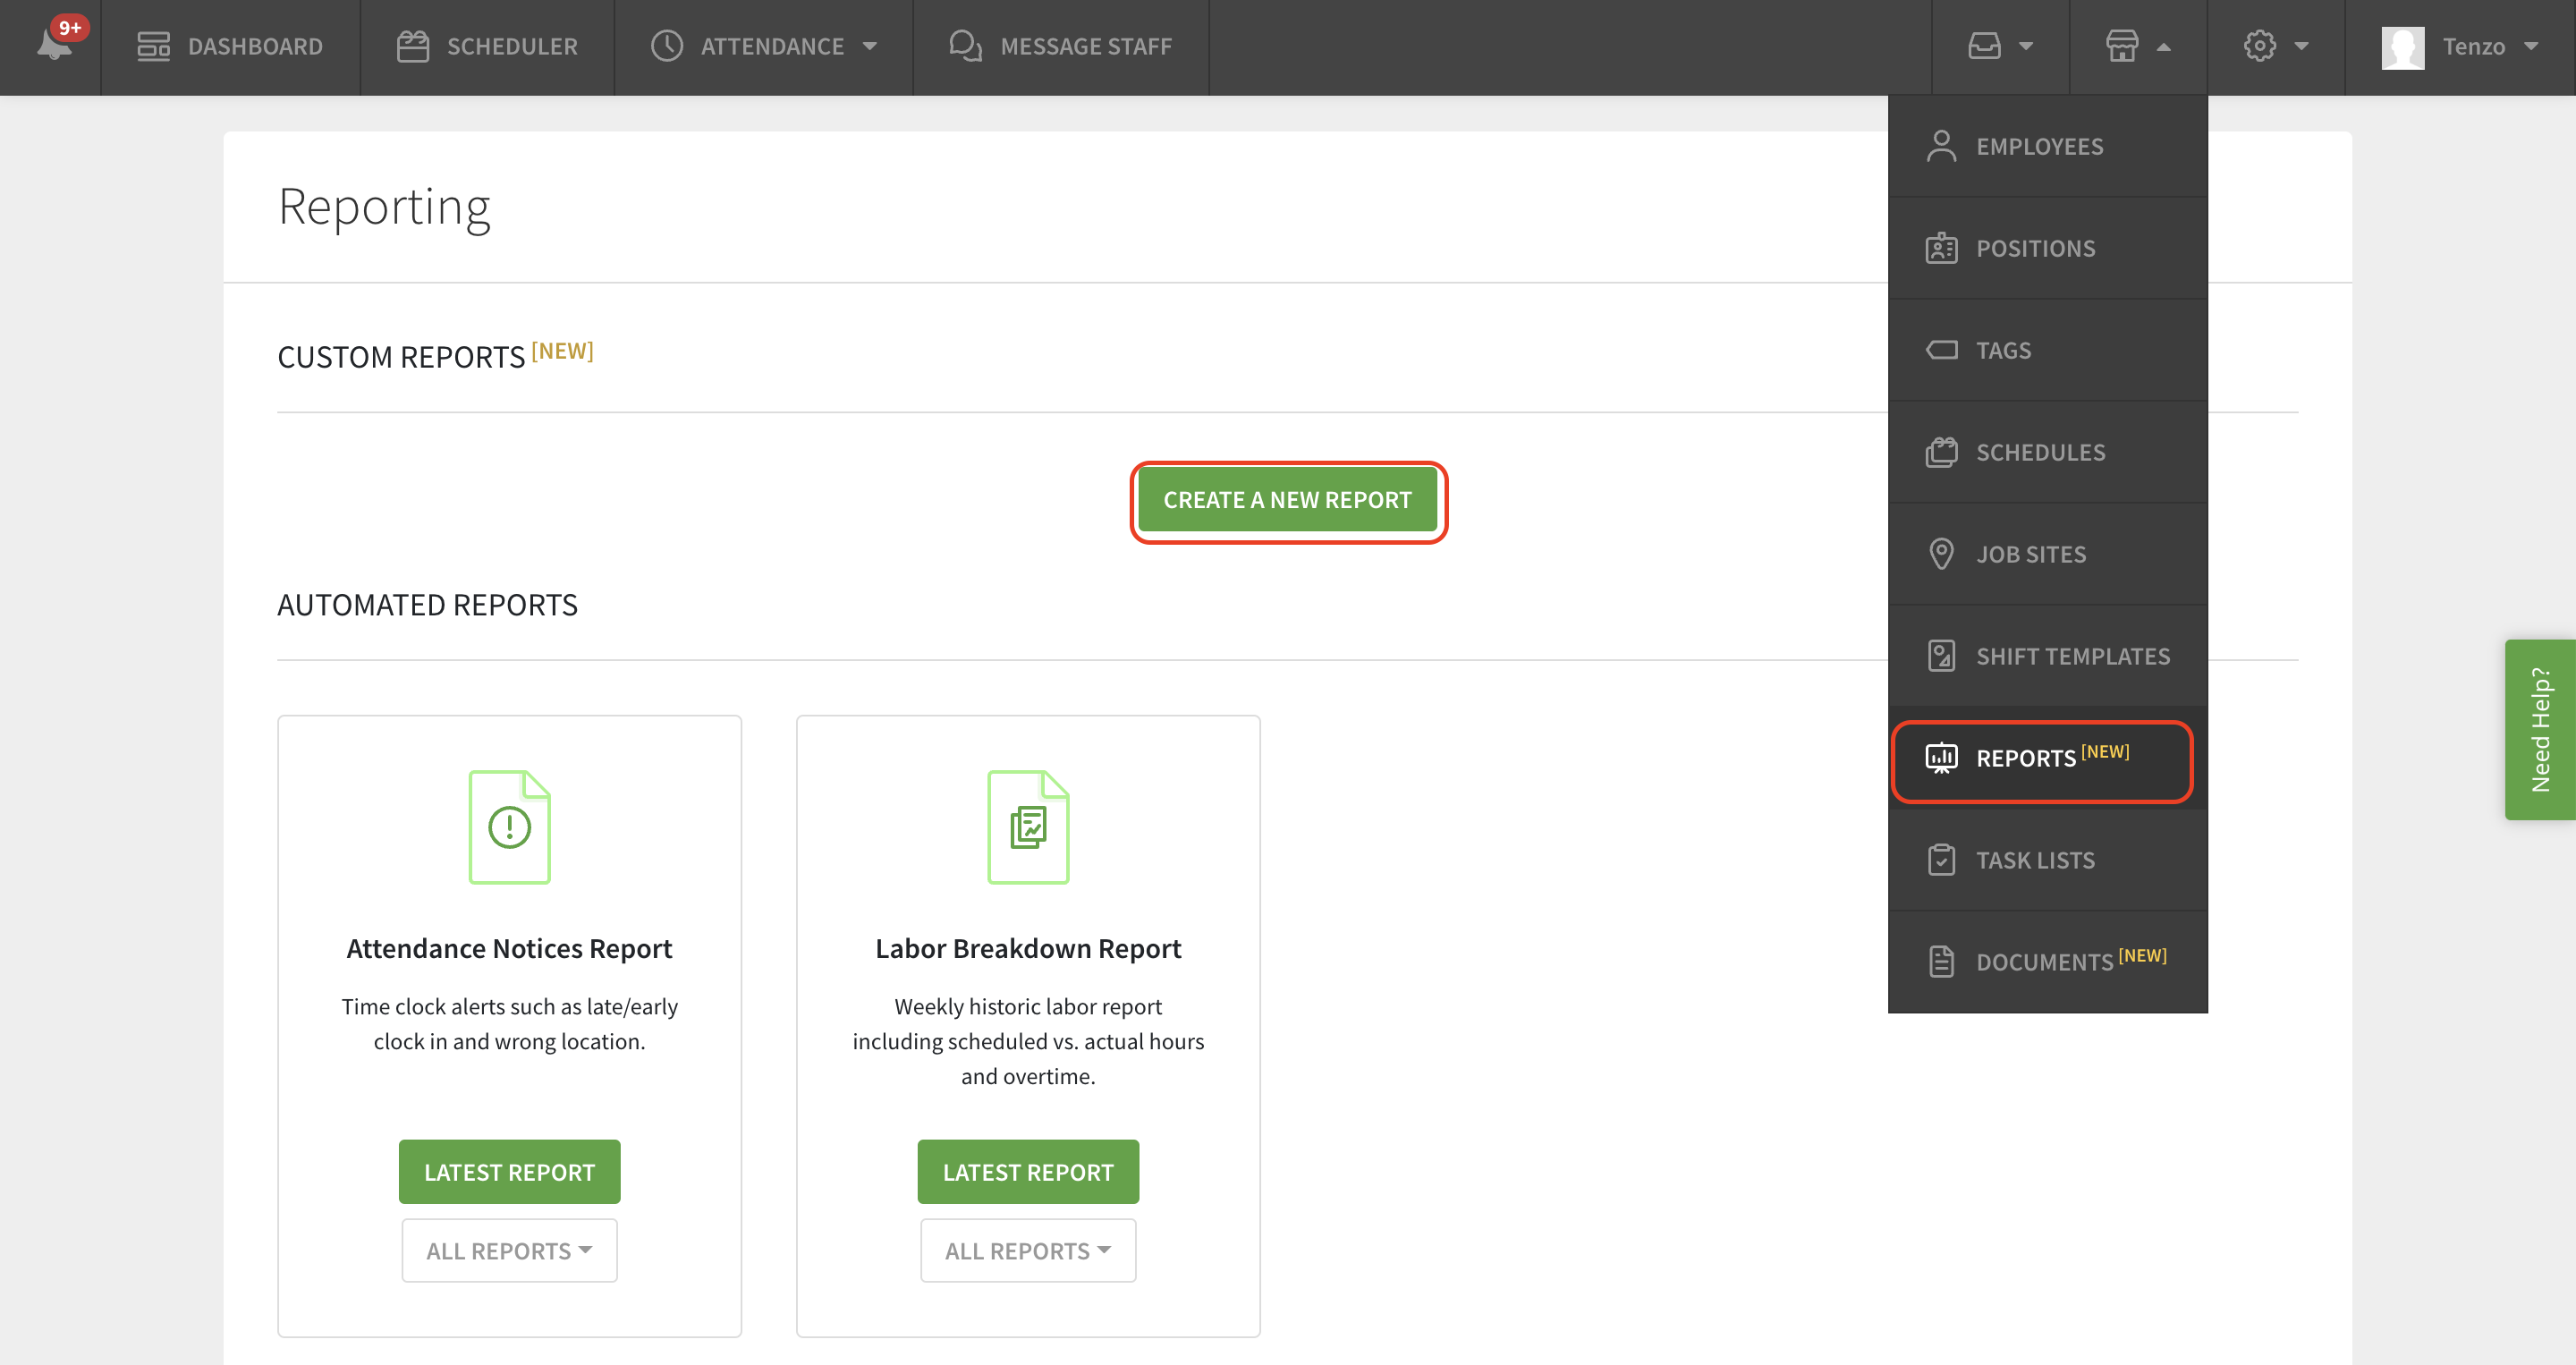Image resolution: width=2576 pixels, height=1365 pixels.
Task: Click the Automated Reports heading
Action: (x=427, y=605)
